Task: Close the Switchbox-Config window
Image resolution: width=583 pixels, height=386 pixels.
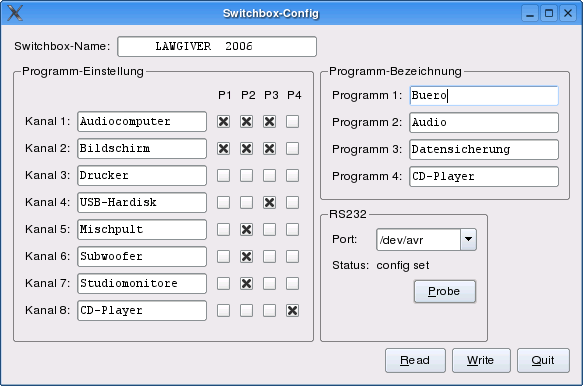Action: click(568, 14)
